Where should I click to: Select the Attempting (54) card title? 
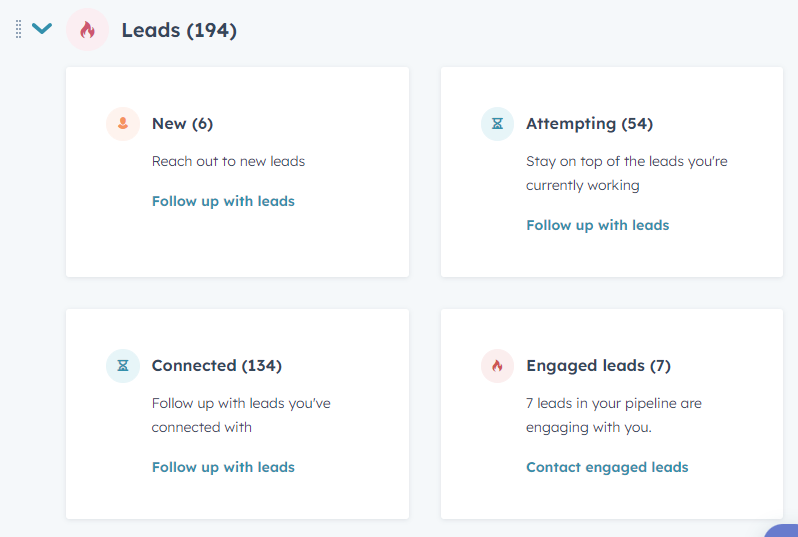(589, 124)
